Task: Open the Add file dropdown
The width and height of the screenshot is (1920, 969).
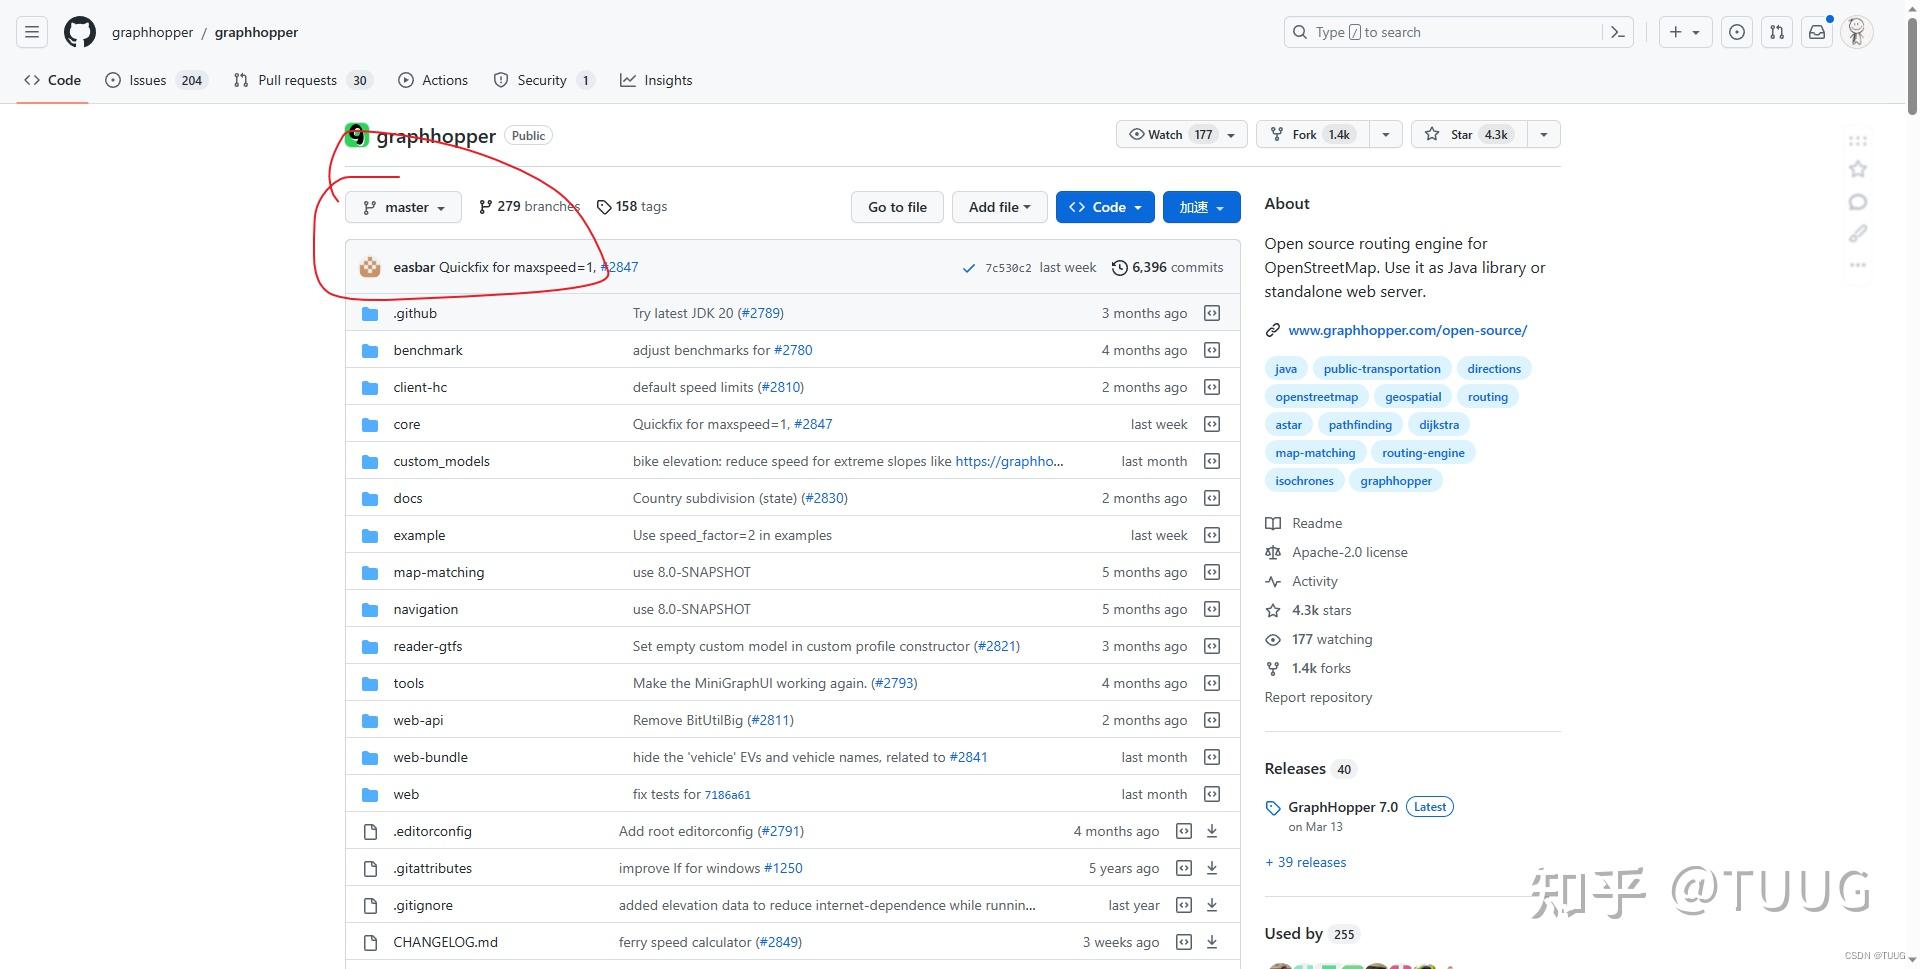Action: pyautogui.click(x=999, y=207)
